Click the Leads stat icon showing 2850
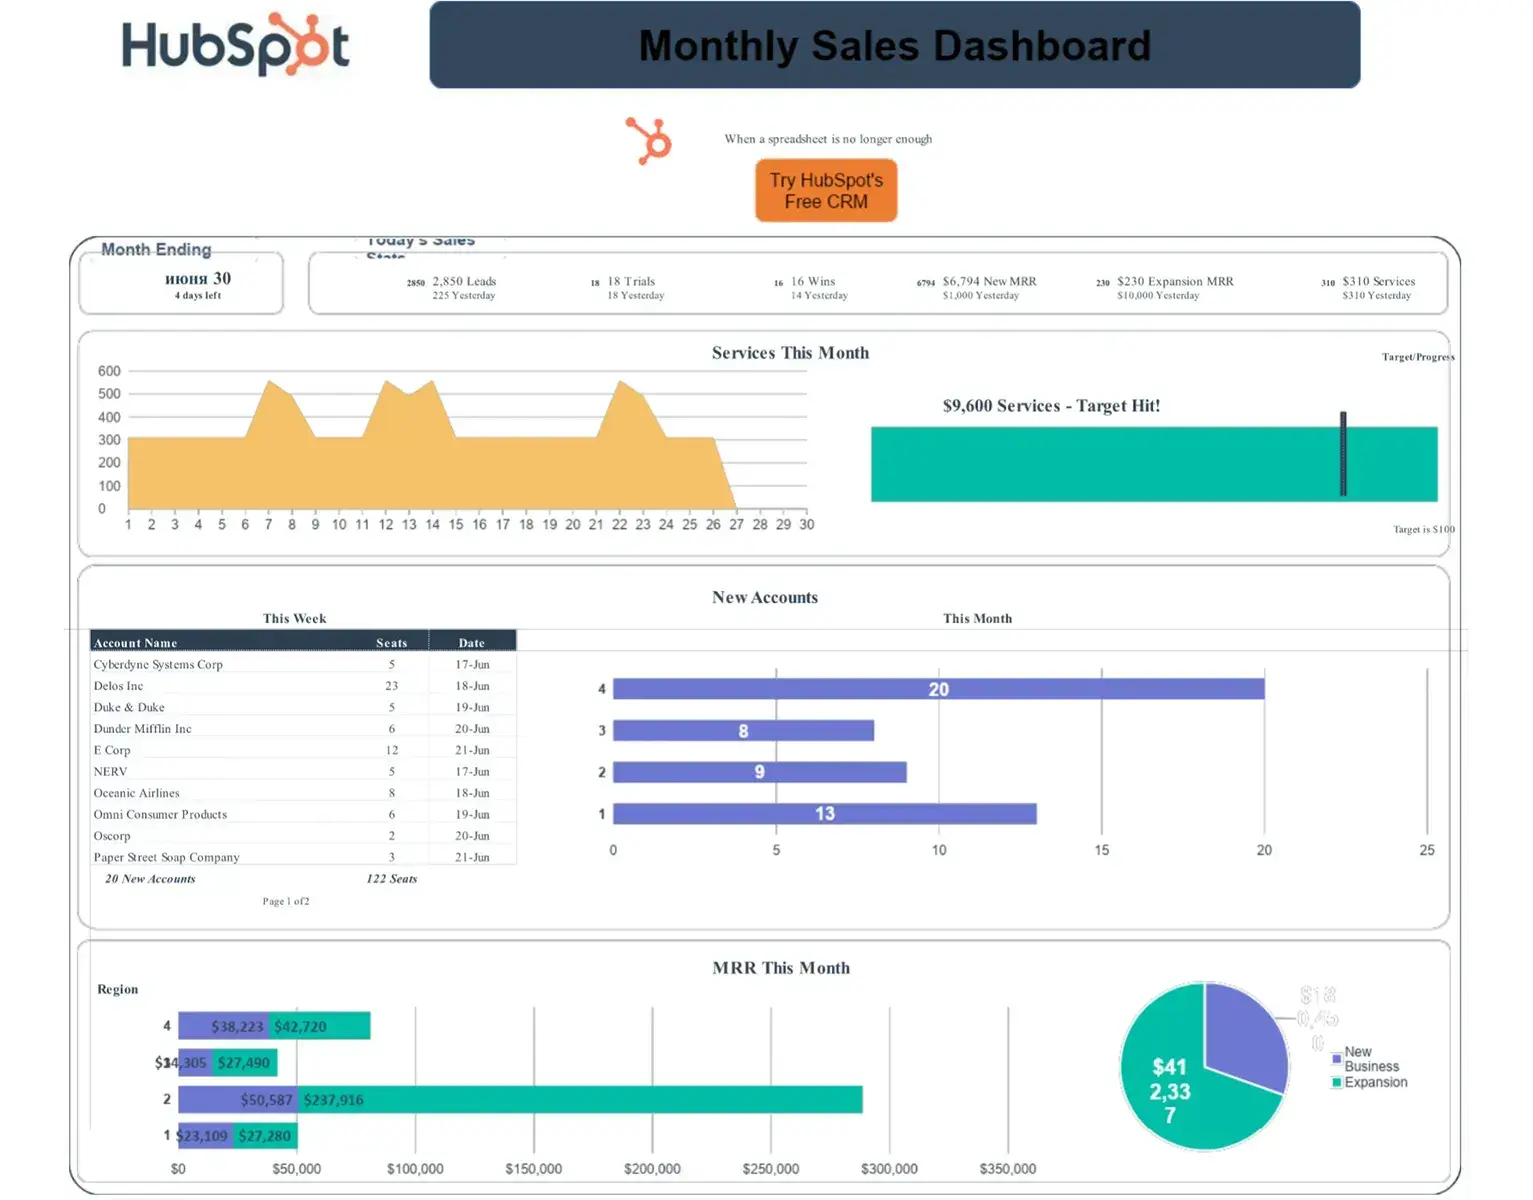1533x1200 pixels. 414,283
